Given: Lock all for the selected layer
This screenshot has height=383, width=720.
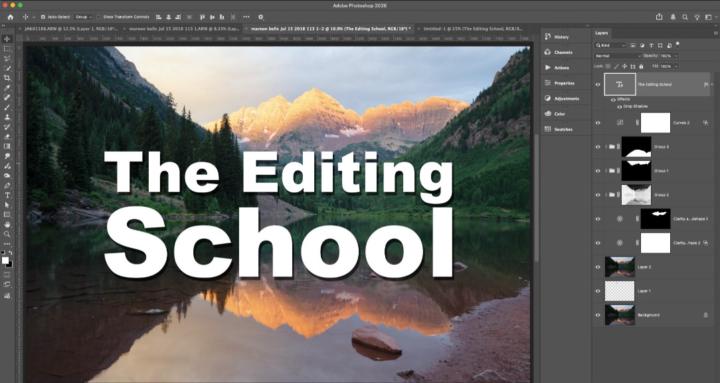Looking at the screenshot, I should 641,67.
